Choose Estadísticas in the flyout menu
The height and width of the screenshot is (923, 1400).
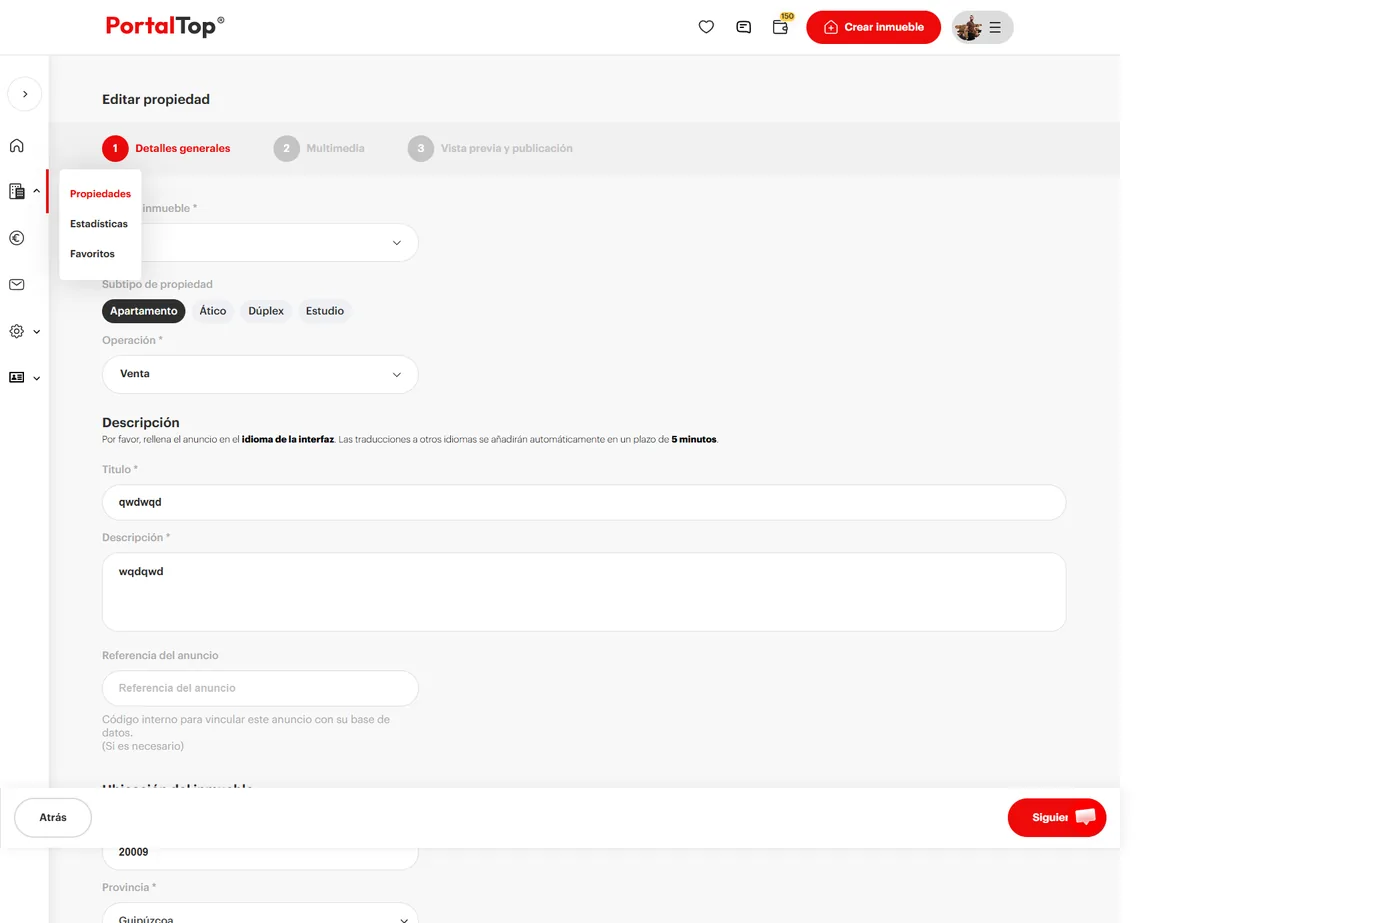click(x=99, y=224)
